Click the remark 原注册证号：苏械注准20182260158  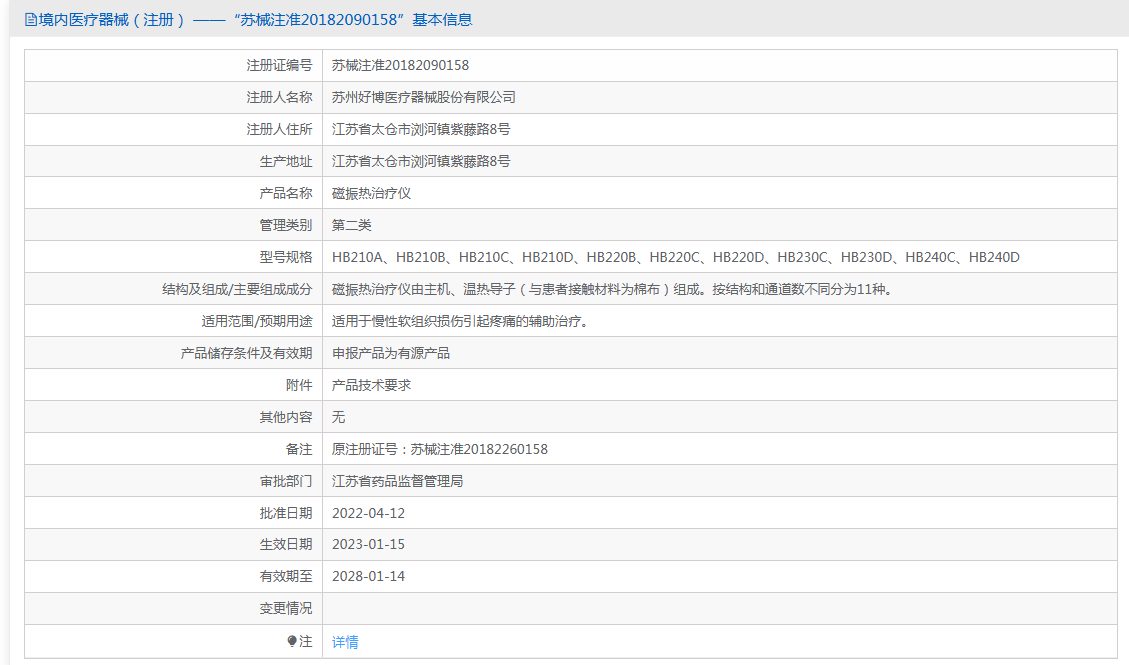click(439, 449)
